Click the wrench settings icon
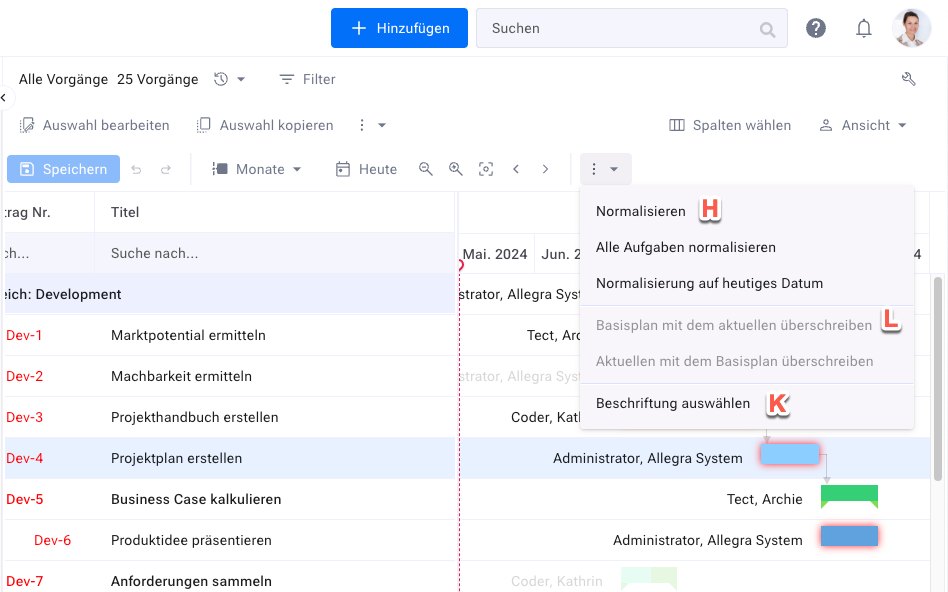This screenshot has width=948, height=592. click(909, 79)
